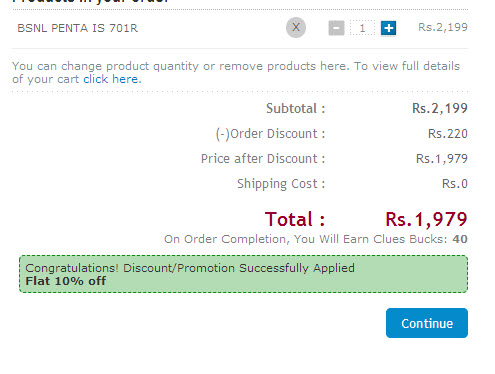Image resolution: width=495 pixels, height=374 pixels.
Task: Click the Subtotal label
Action: point(295,108)
